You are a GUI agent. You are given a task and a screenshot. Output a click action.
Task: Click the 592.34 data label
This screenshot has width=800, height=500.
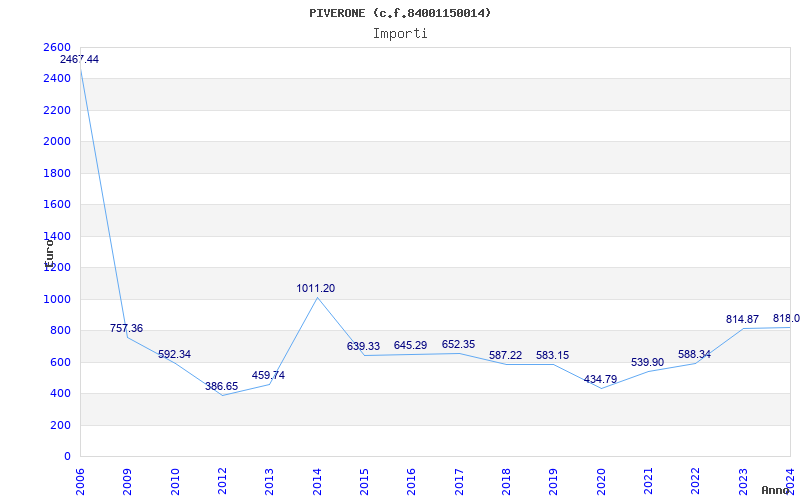(x=174, y=354)
